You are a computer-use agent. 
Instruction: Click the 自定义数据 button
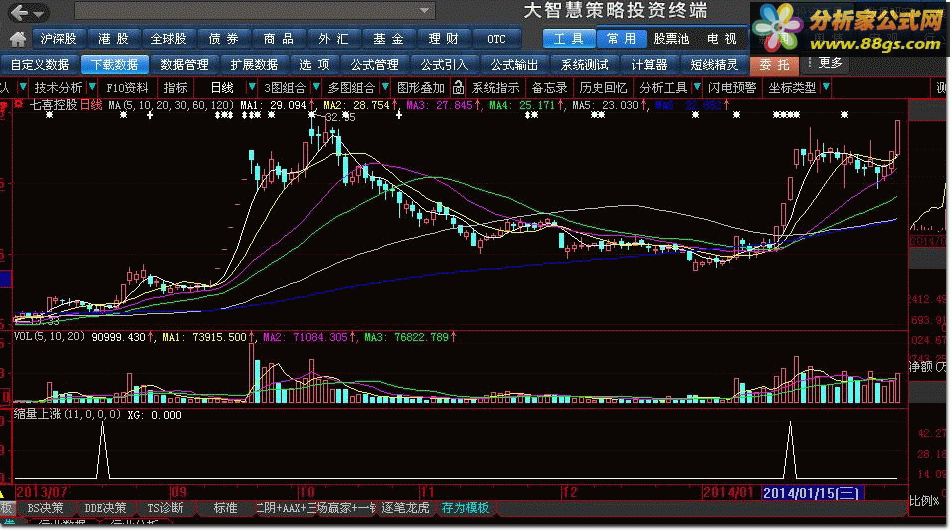[39, 64]
